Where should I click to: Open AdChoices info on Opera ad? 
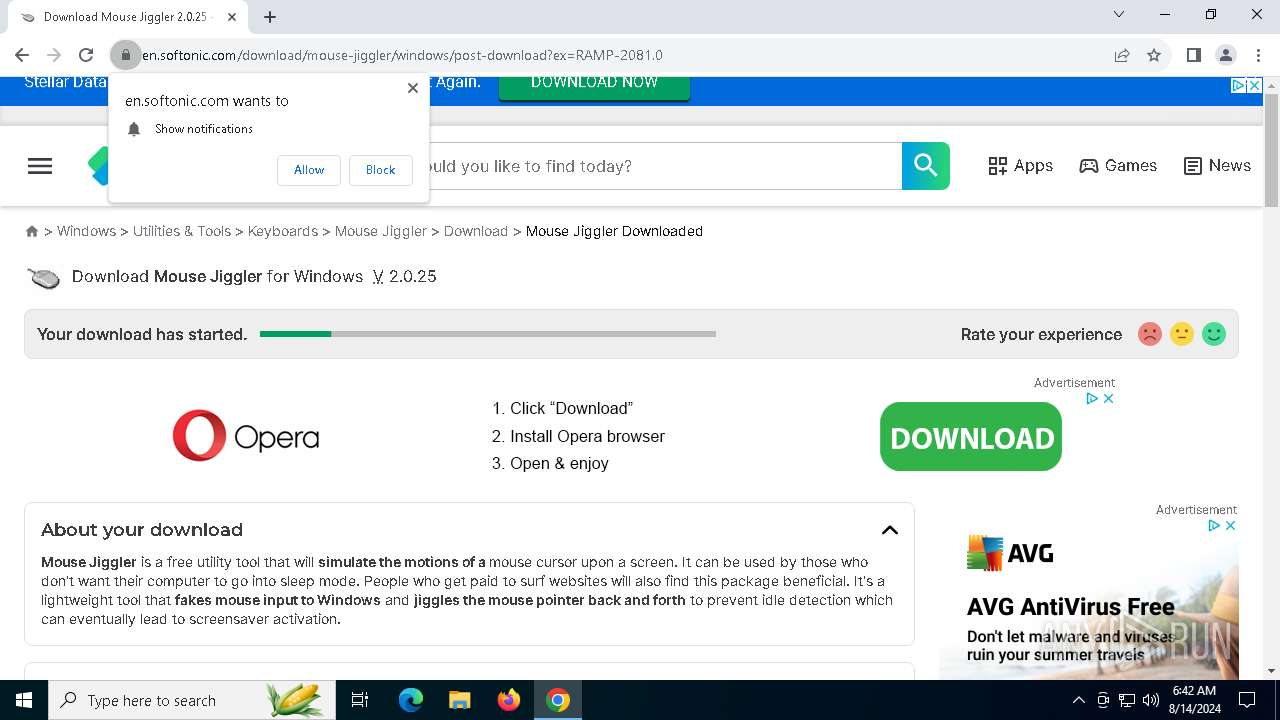tap(1093, 398)
